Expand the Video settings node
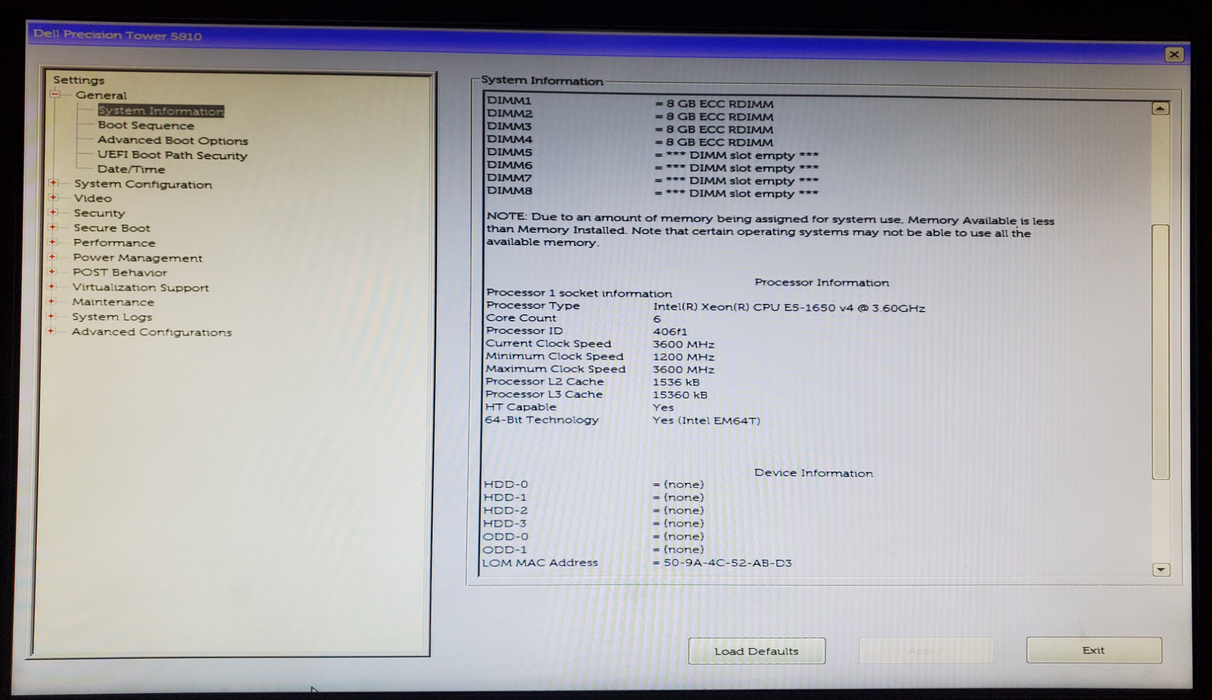This screenshot has height=700, width=1212. click(53, 198)
